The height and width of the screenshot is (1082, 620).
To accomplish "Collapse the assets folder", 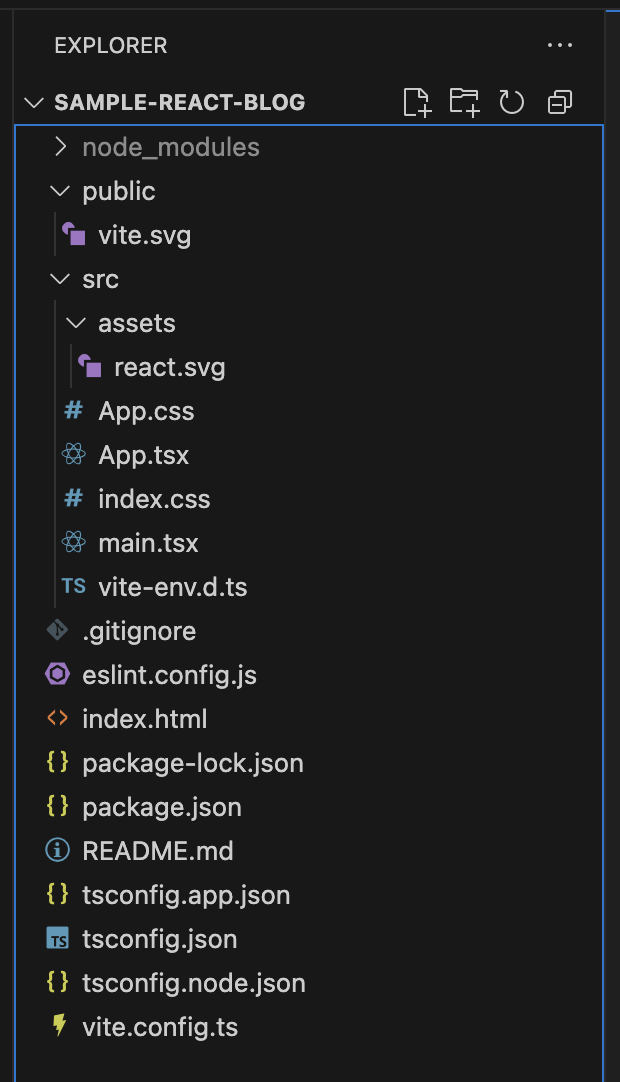I will coord(76,323).
